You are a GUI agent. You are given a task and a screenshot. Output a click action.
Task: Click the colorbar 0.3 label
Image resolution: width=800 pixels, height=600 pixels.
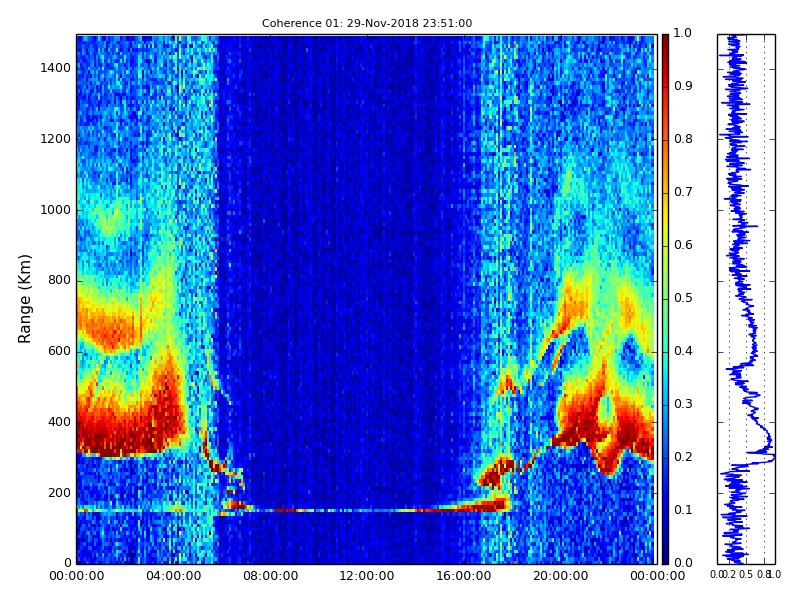tap(683, 404)
